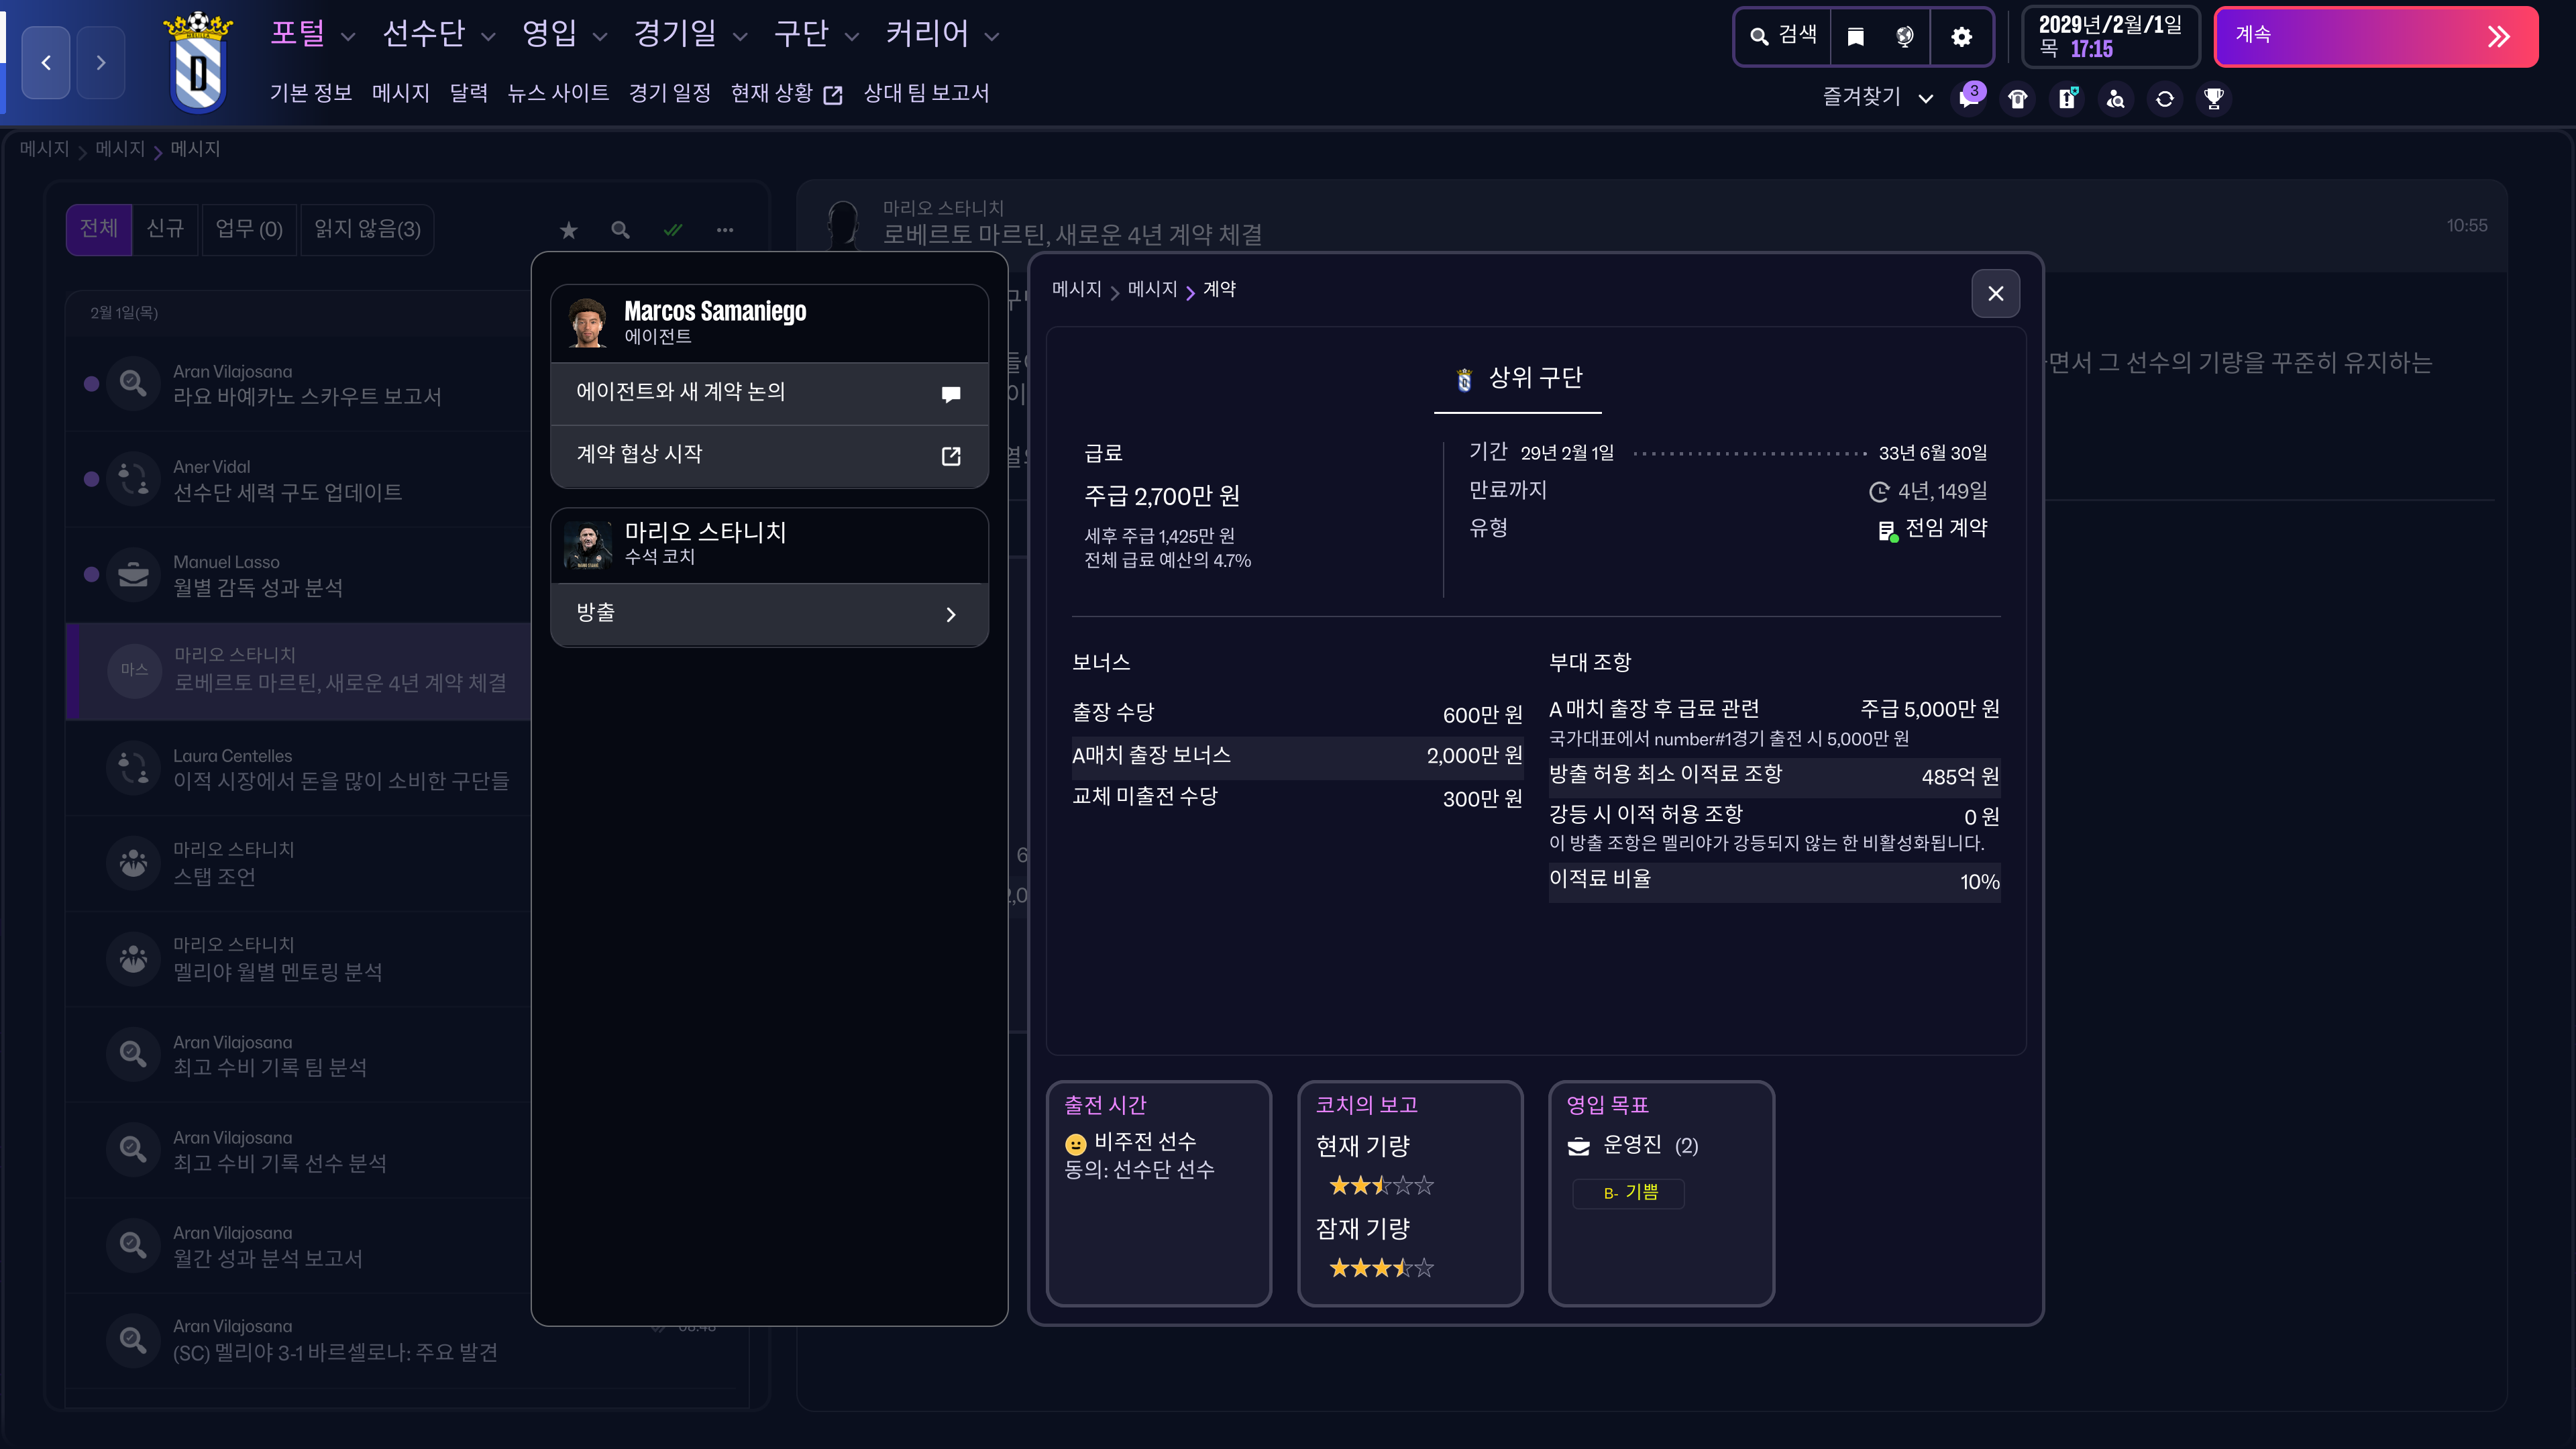This screenshot has height=1449, width=2576.
Task: Click the squad shirt icon shortcut
Action: point(2018,98)
